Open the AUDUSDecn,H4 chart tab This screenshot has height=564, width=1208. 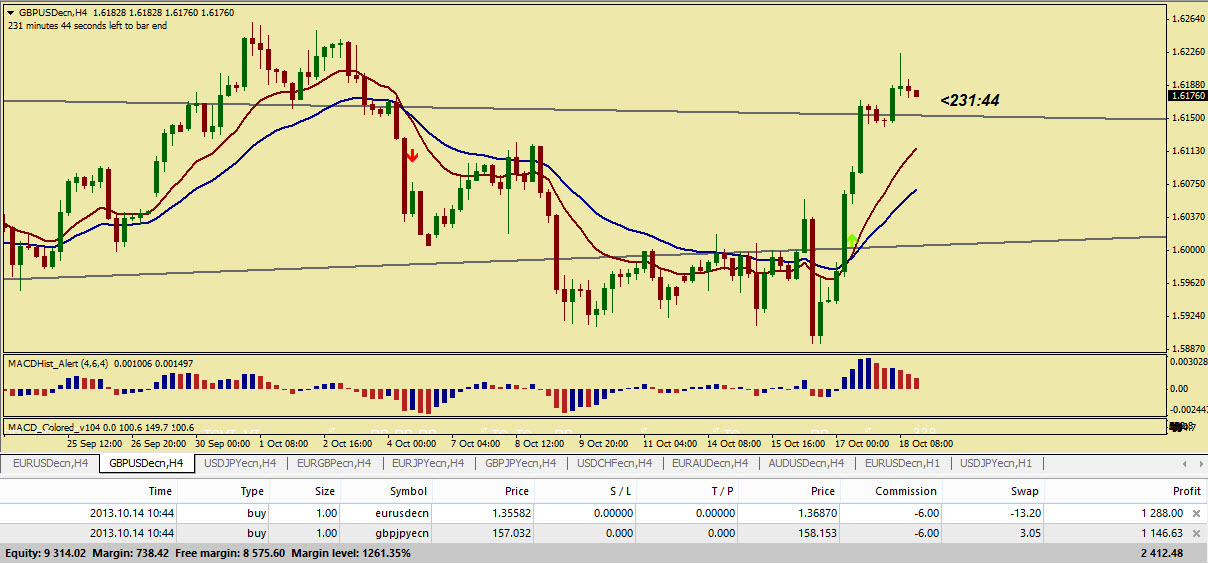[805, 464]
